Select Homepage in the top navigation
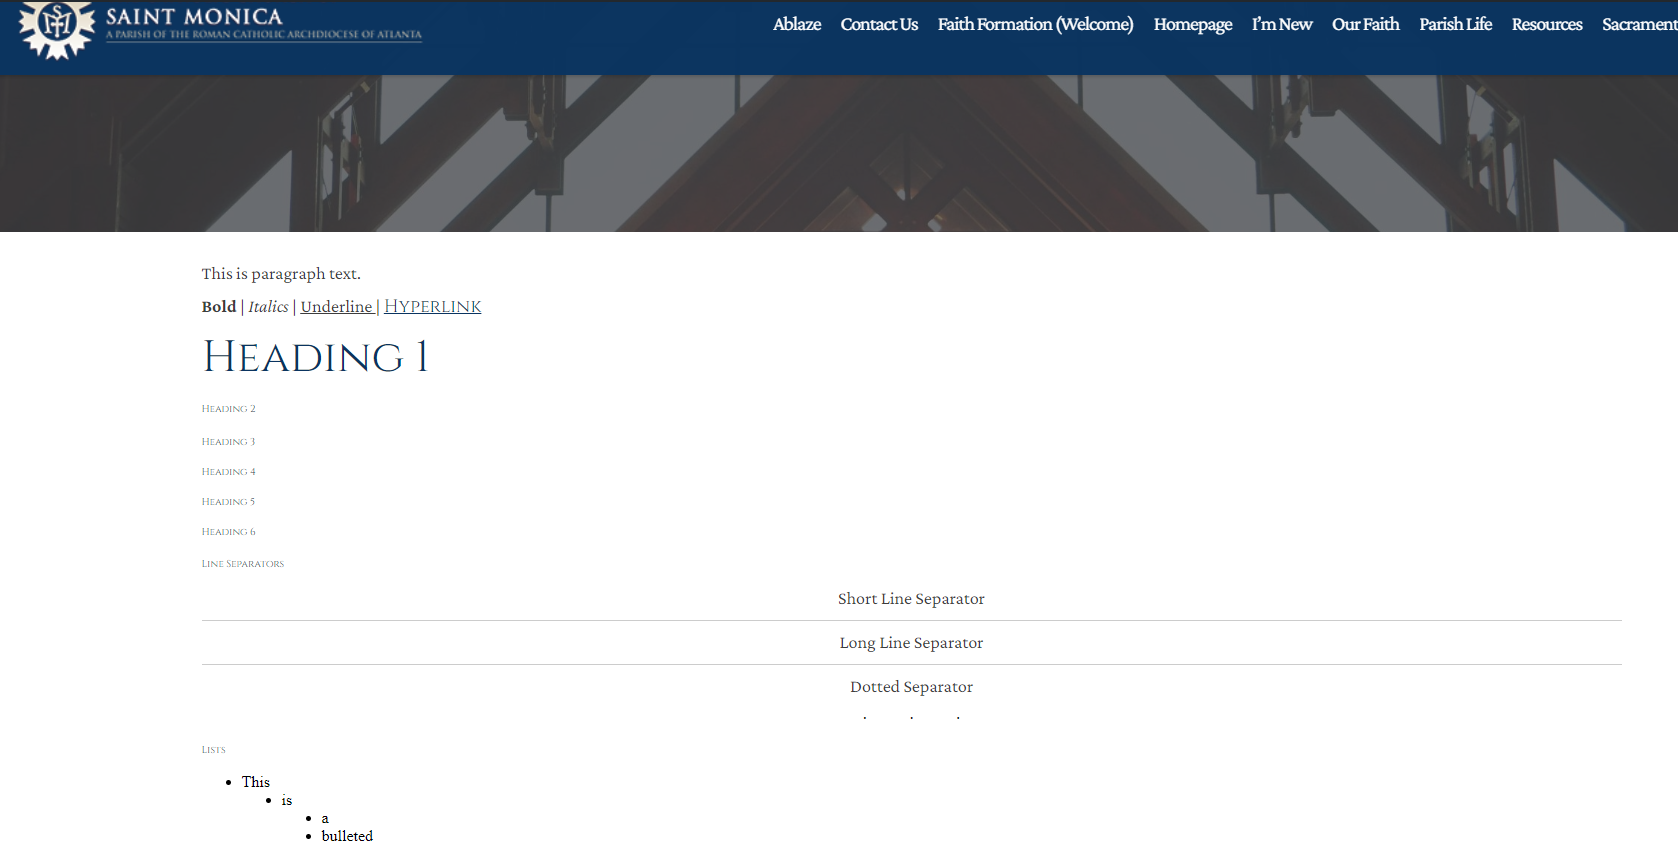Image resolution: width=1678 pixels, height=844 pixels. point(1192,24)
